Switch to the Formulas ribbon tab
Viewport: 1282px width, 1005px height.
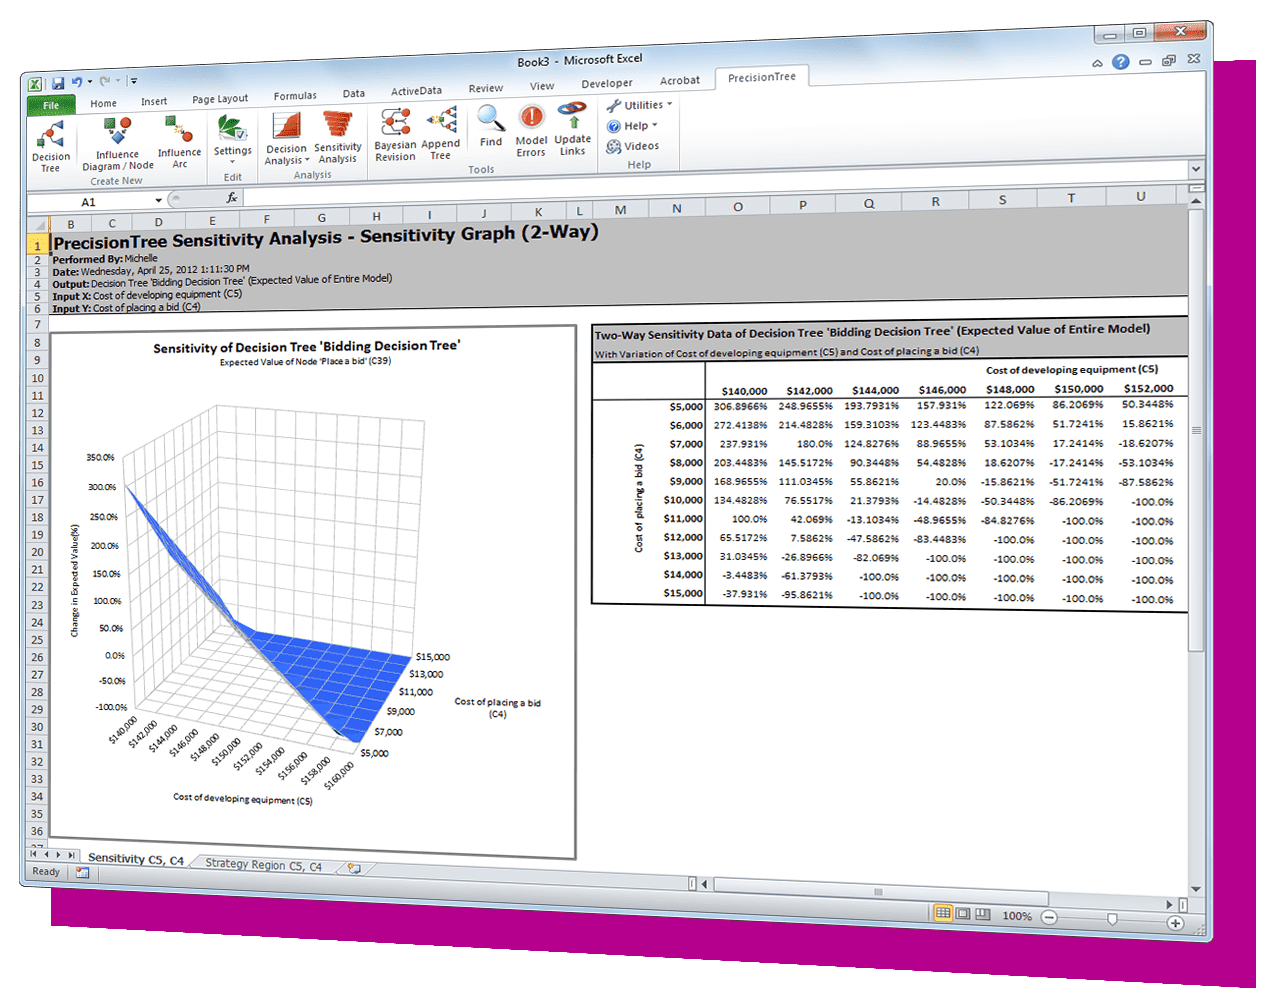[295, 96]
